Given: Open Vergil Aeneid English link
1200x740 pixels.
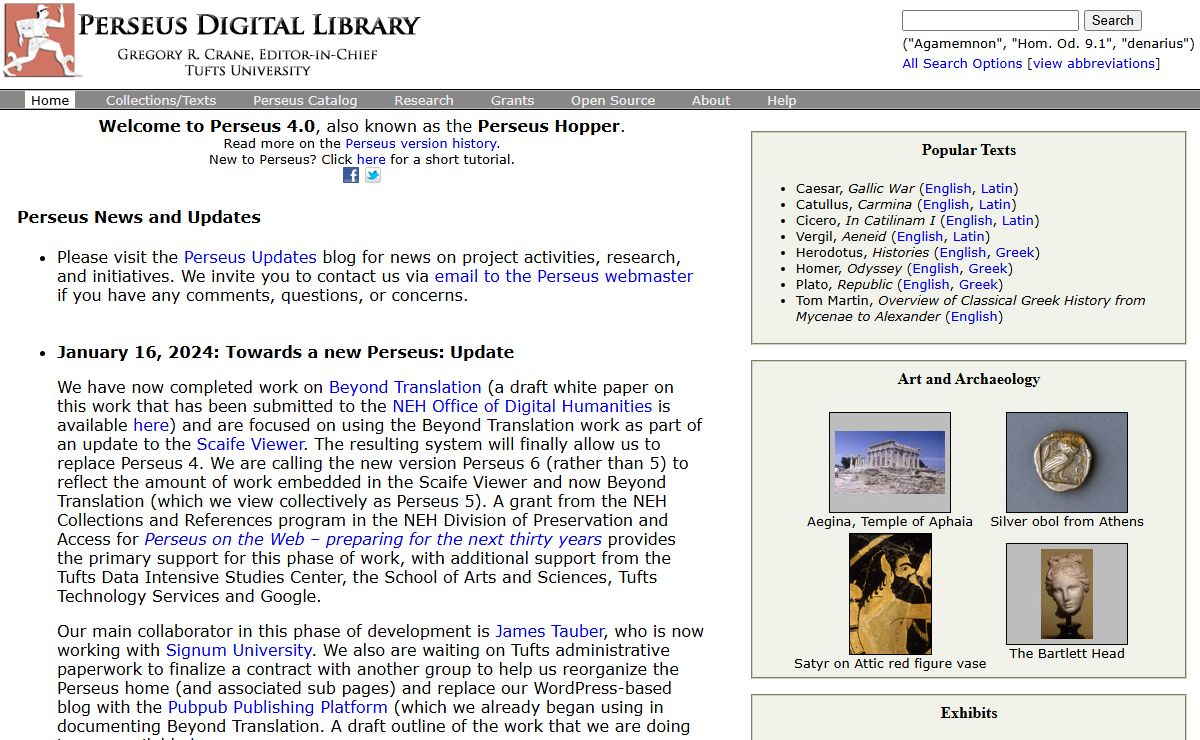Looking at the screenshot, I should 920,236.
